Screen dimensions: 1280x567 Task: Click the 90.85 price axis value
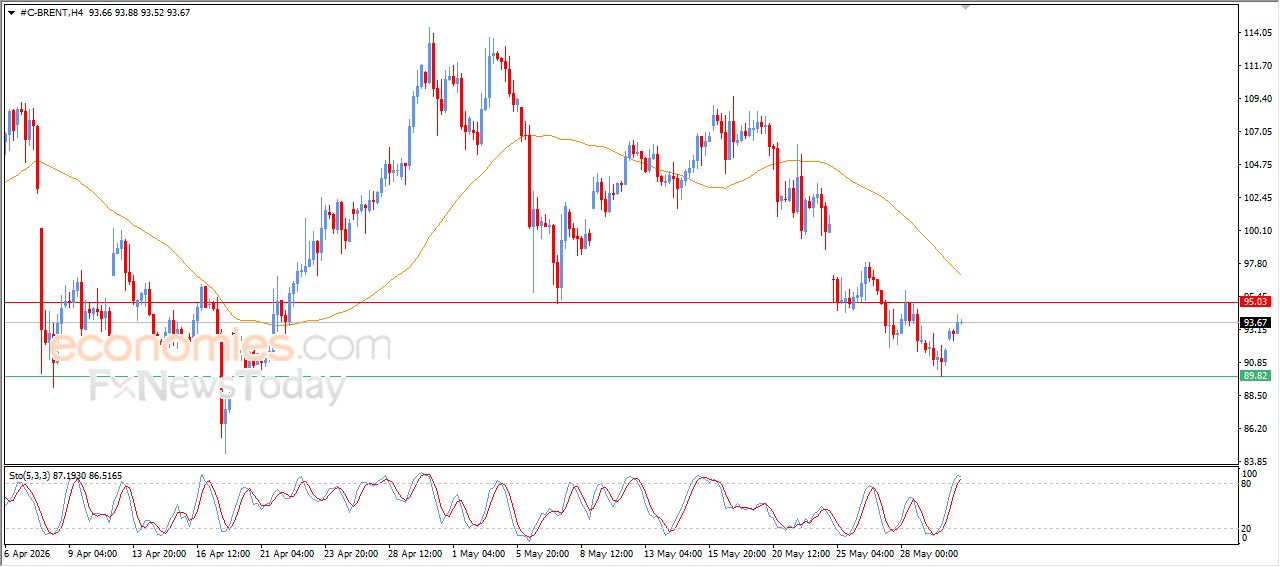pyautogui.click(x=1257, y=363)
